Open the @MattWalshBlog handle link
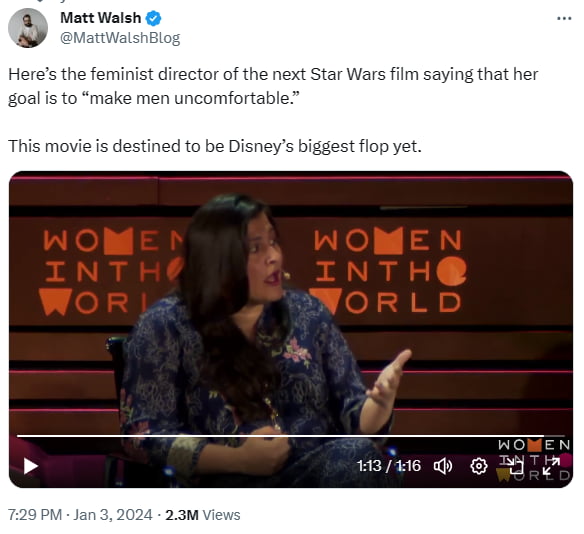The image size is (584, 534). pyautogui.click(x=120, y=38)
